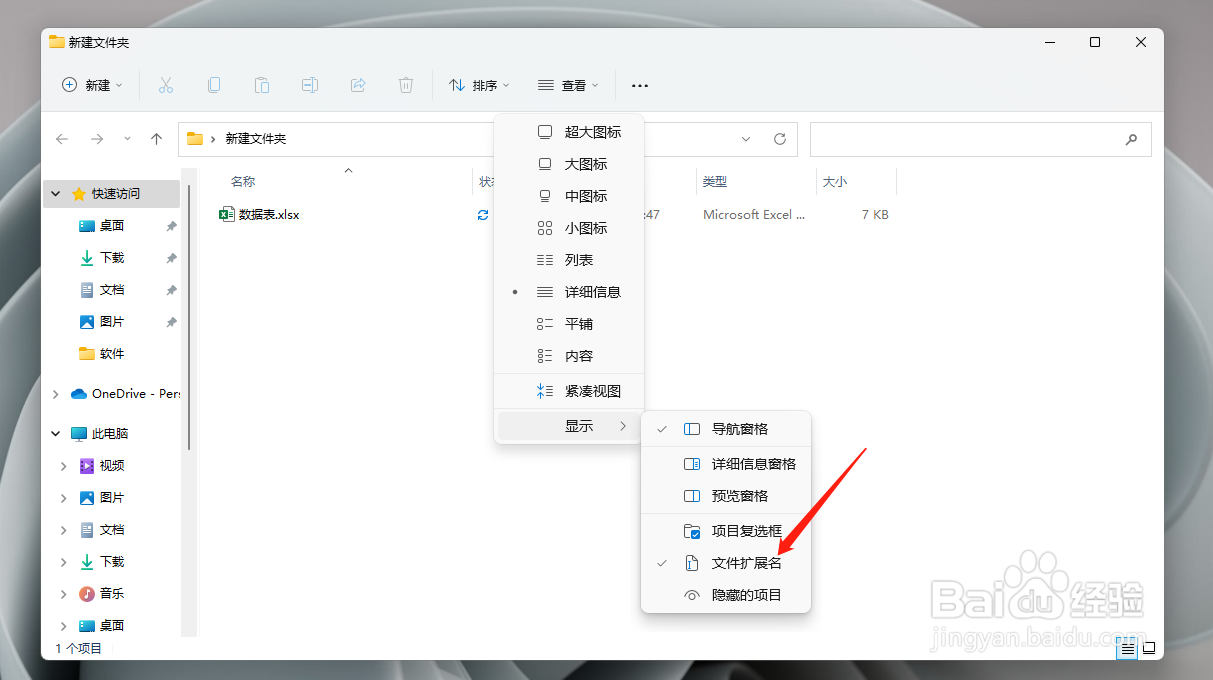Viewport: 1213px width, 680px height.
Task: Select the Cut icon in toolbar
Action: 166,85
